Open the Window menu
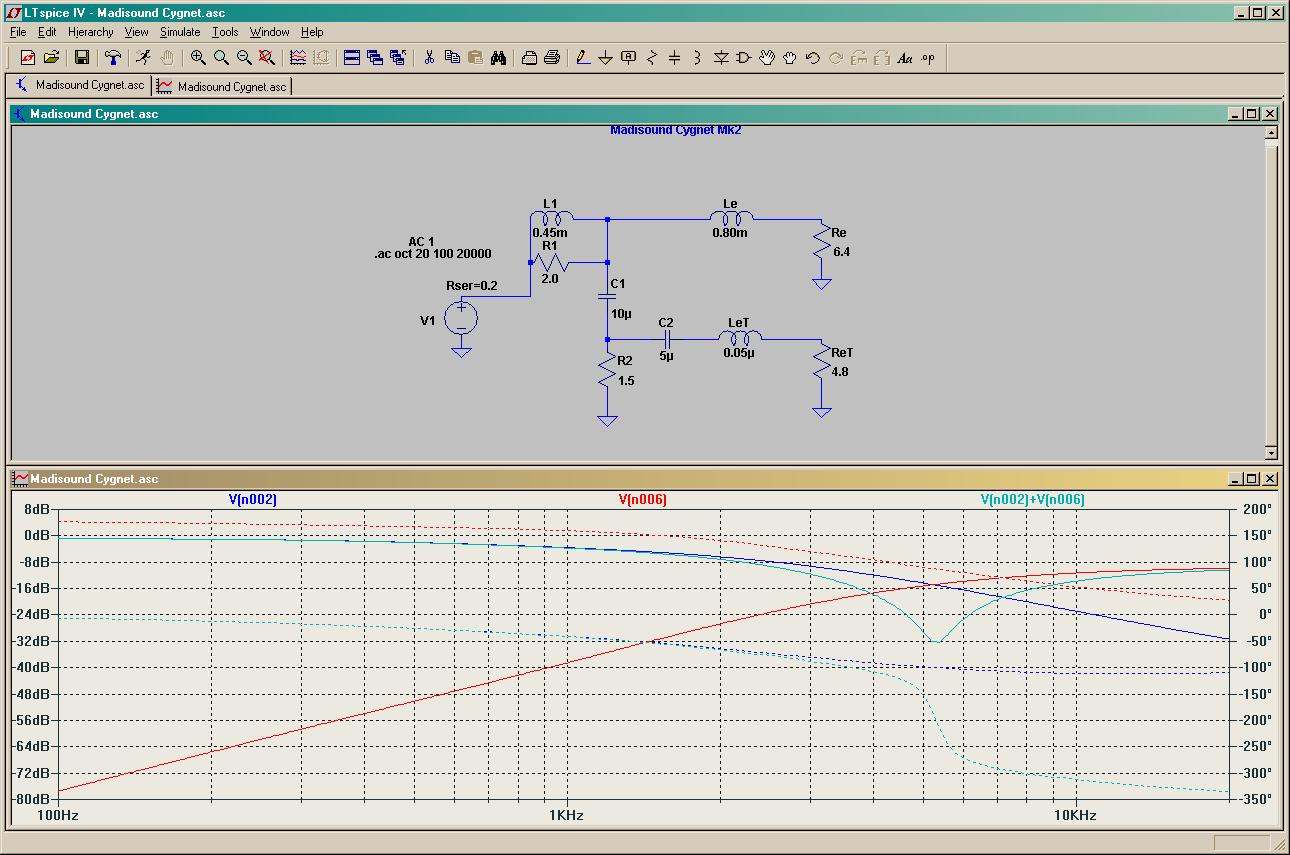 [x=269, y=32]
